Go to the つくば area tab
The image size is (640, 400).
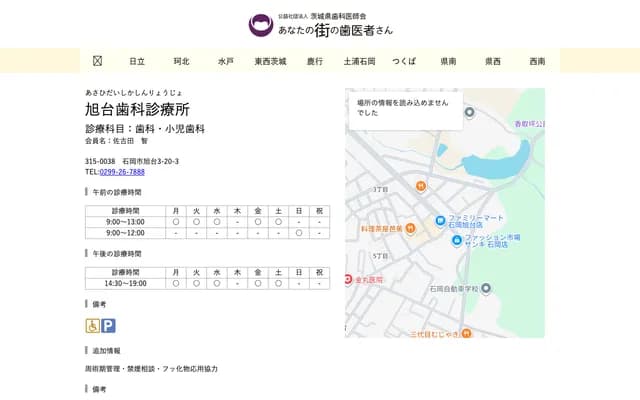(x=404, y=61)
